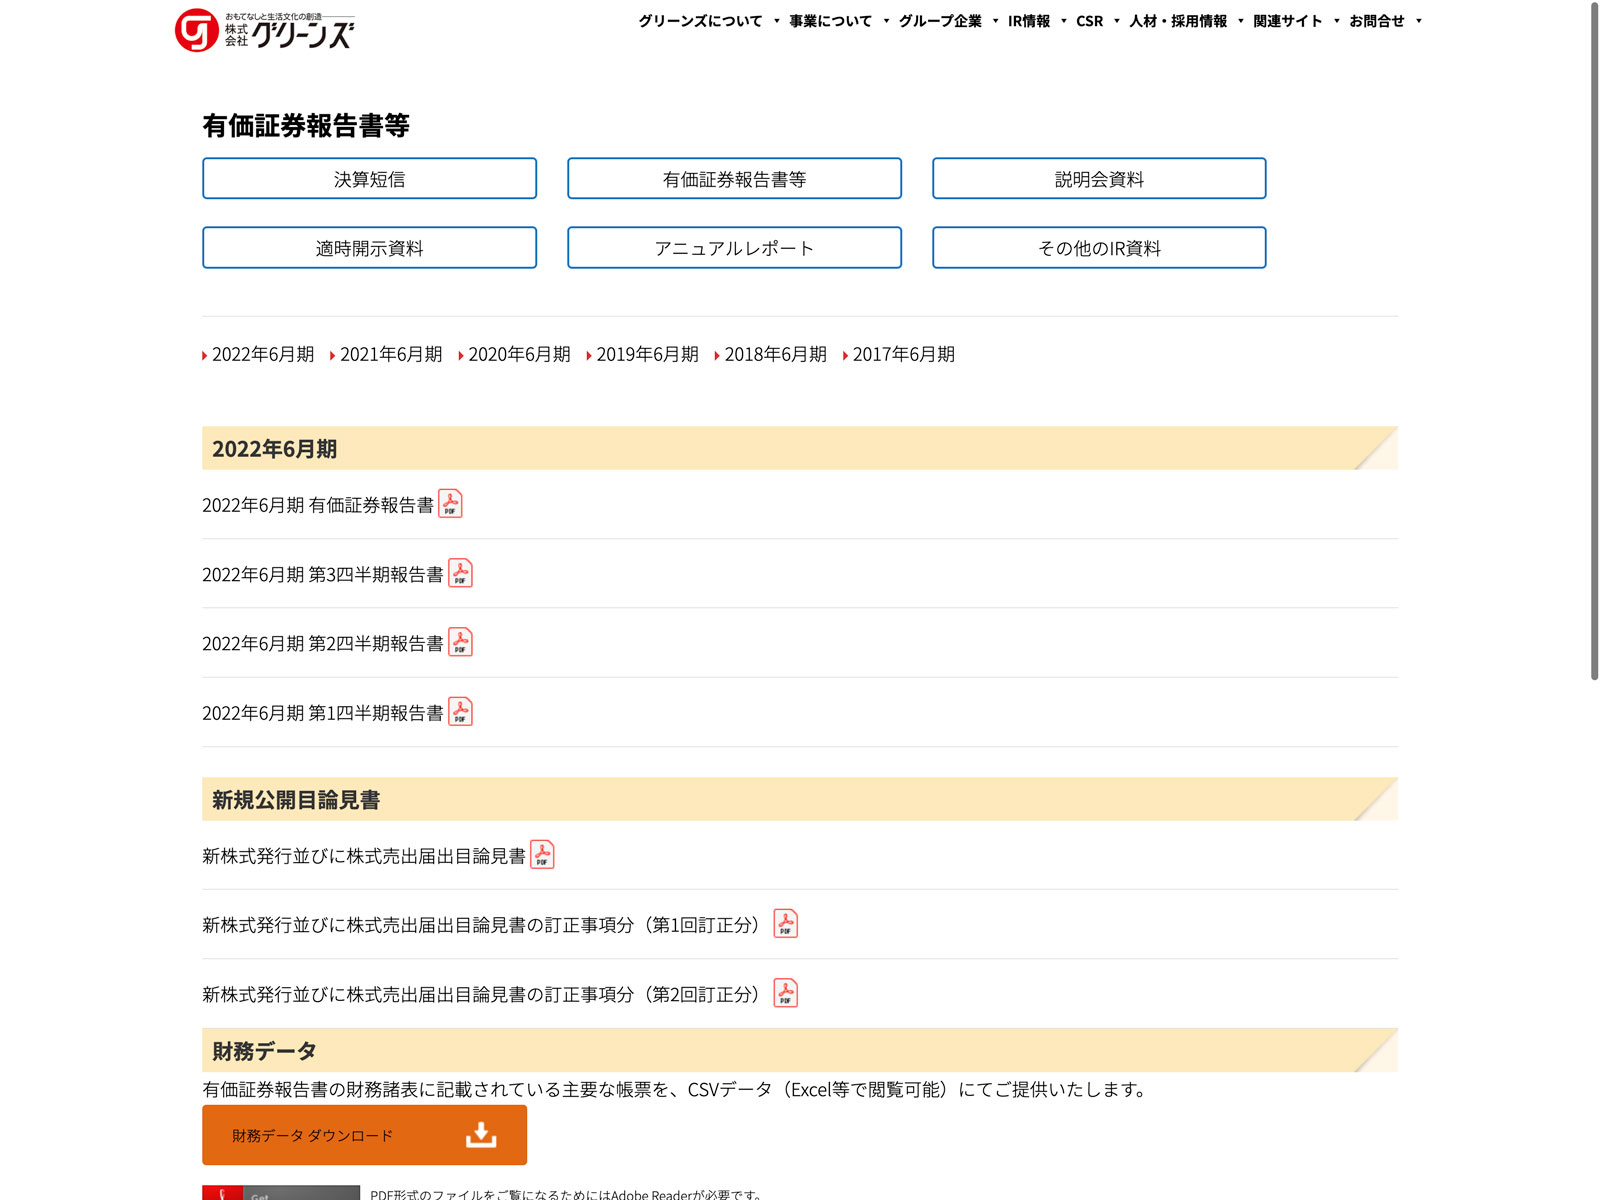The image size is (1600, 1200).
Task: Click the アニュアルレポート button
Action: (734, 248)
